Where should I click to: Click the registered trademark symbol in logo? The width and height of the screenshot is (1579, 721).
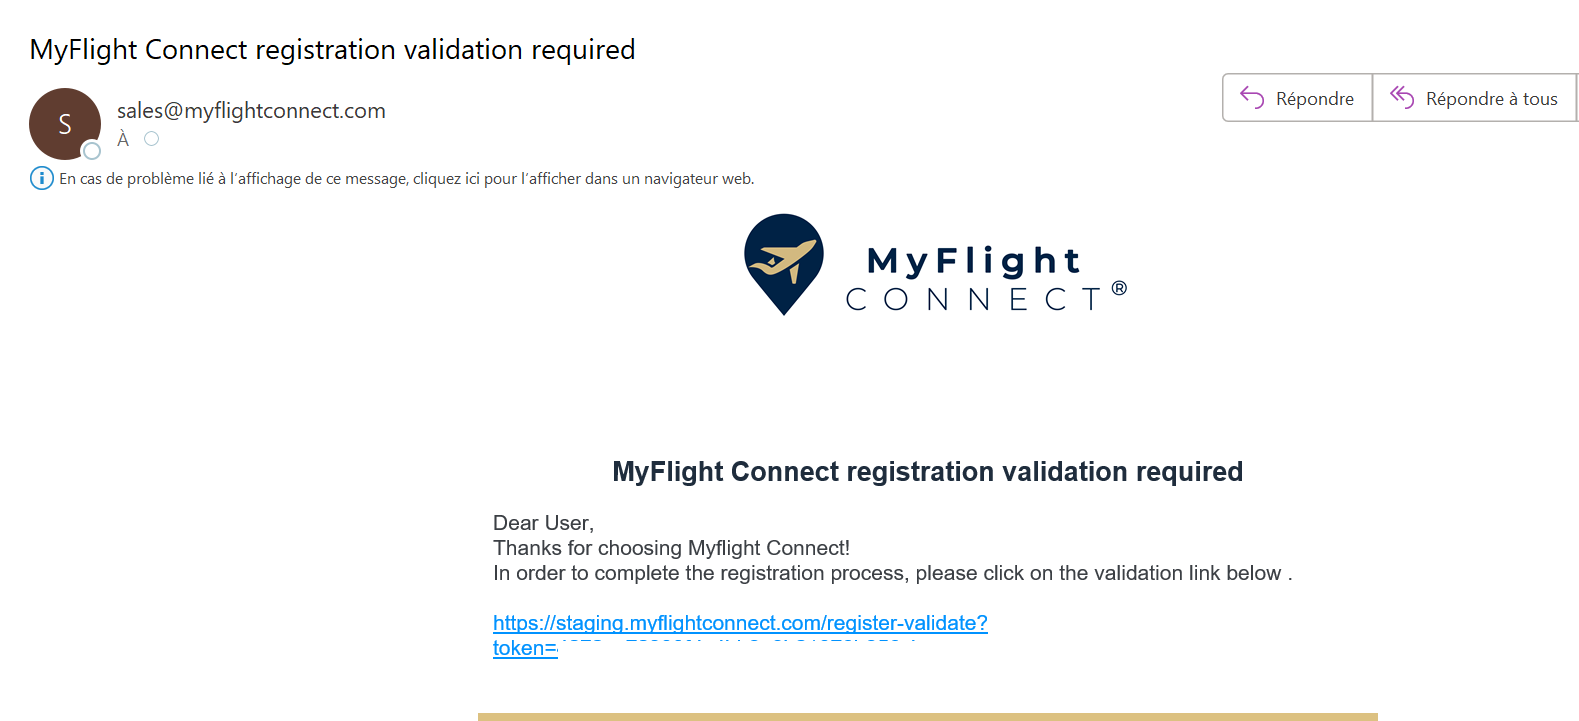point(1120,288)
